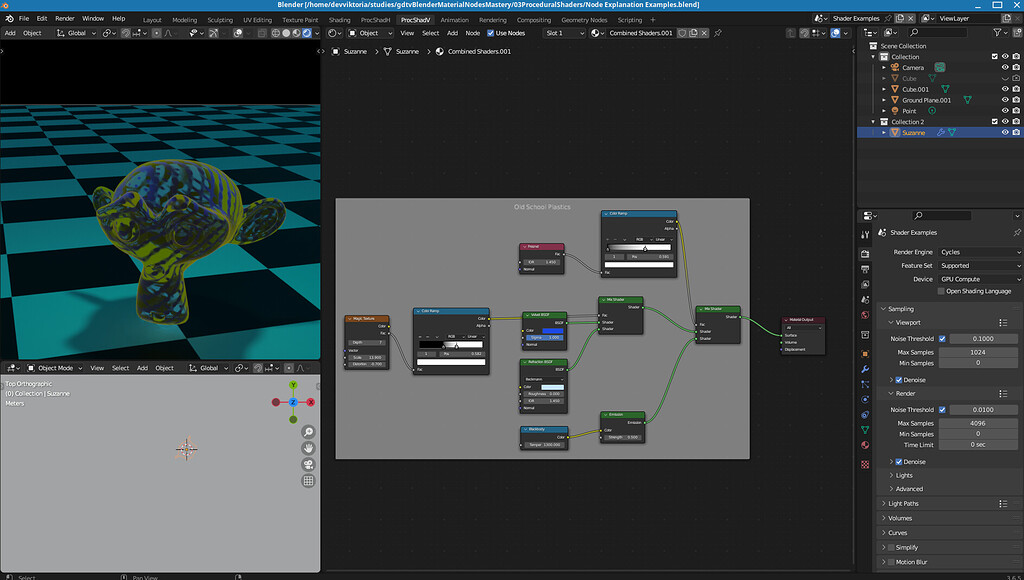This screenshot has width=1024, height=580.
Task: Open the Render Properties tab icon
Action: pos(866,252)
